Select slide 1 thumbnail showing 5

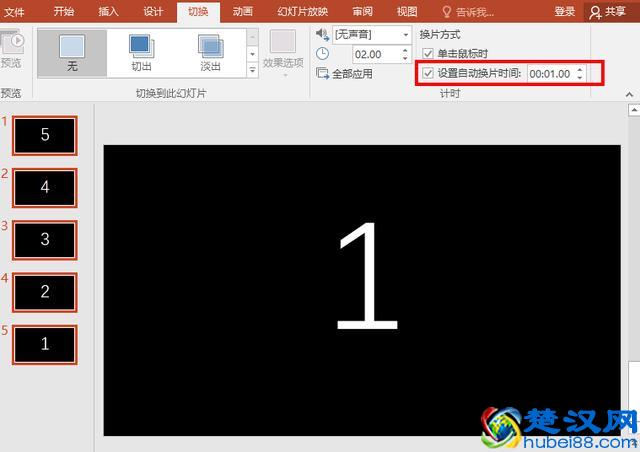[45, 136]
